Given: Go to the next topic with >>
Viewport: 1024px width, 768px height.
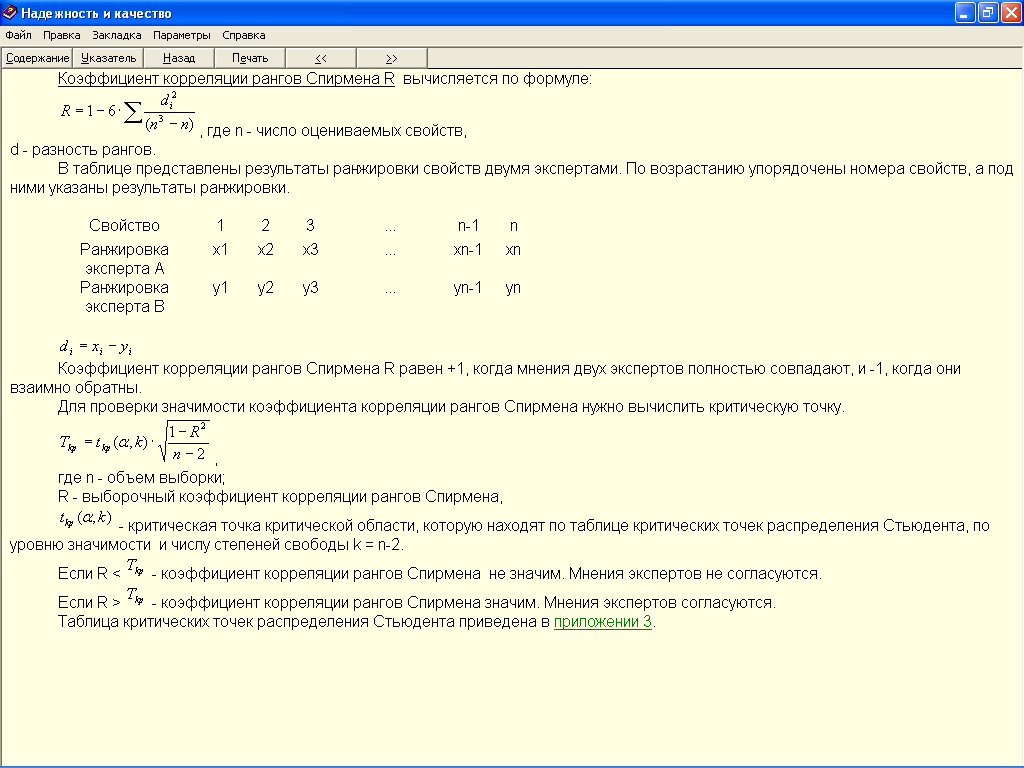Looking at the screenshot, I should pos(392,58).
